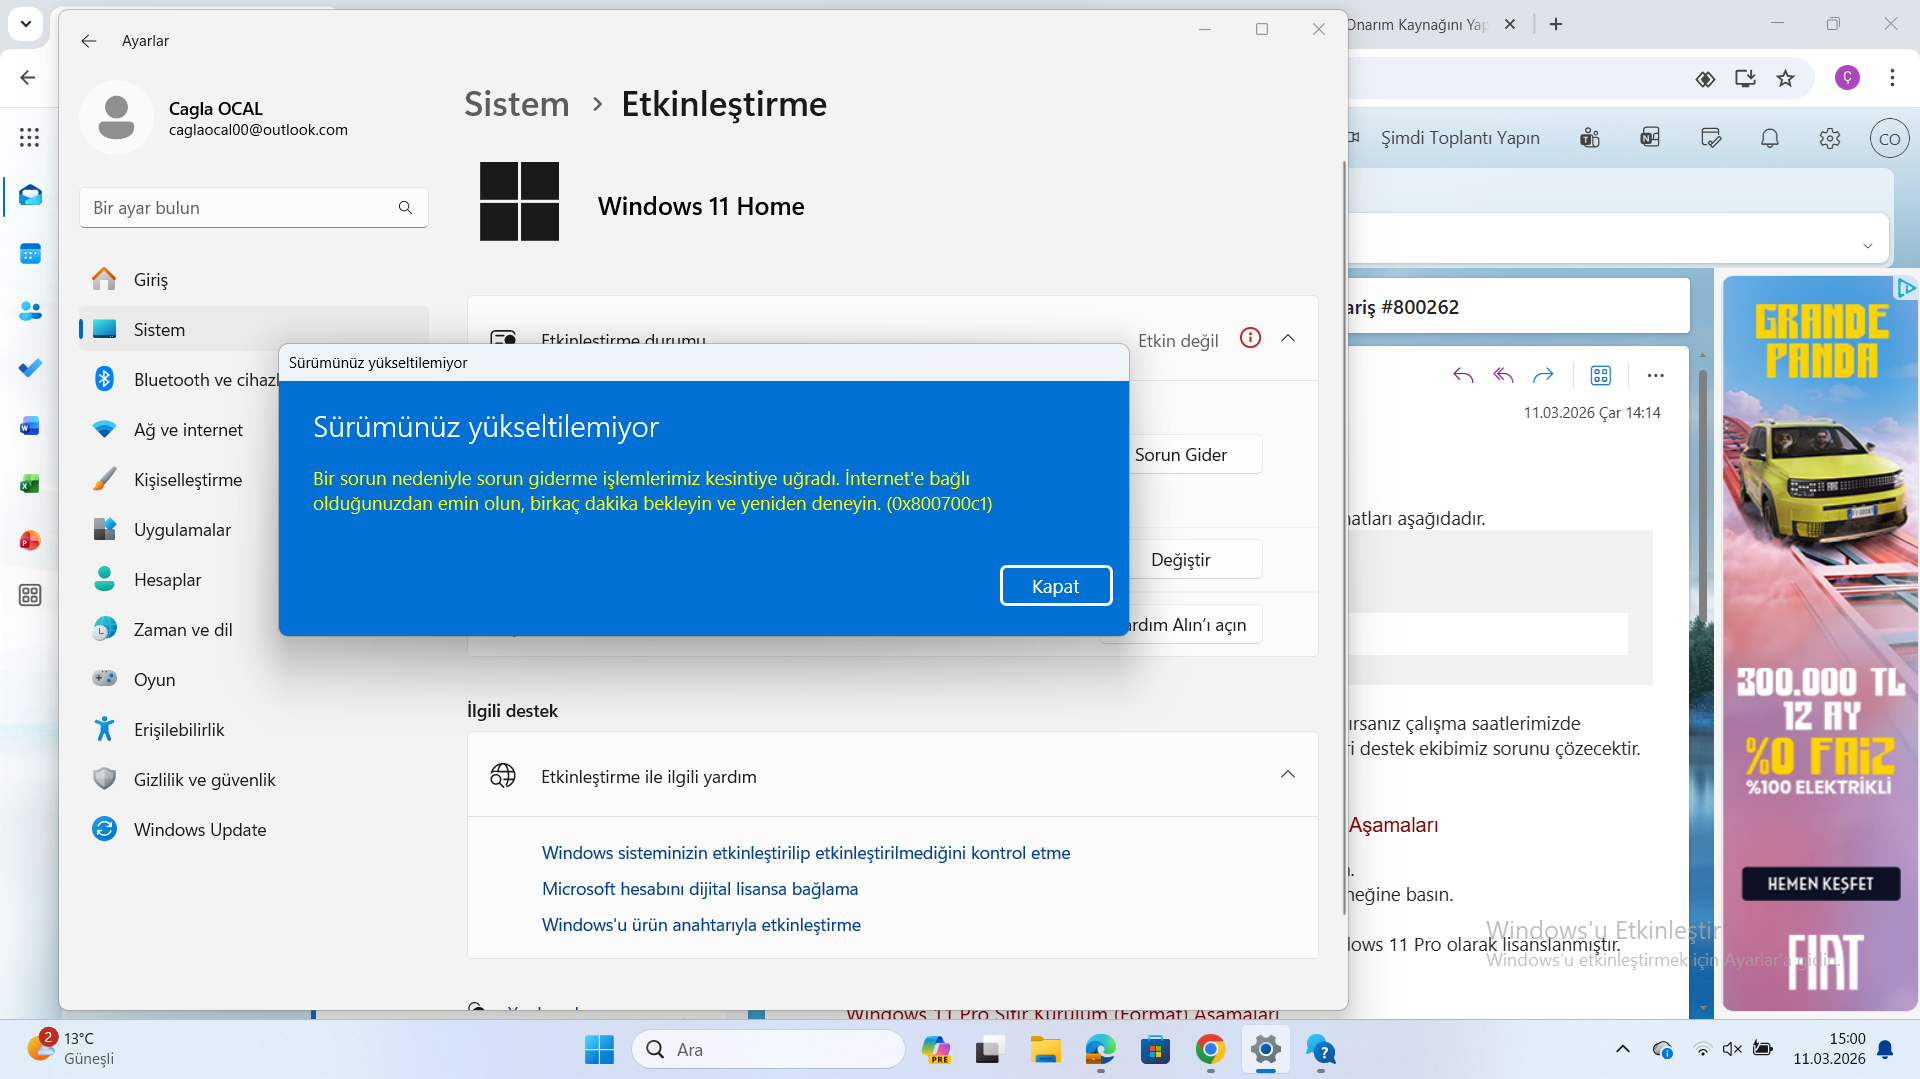The width and height of the screenshot is (1920, 1079).
Task: Open File Explorer from the taskbar
Action: [x=1045, y=1049]
